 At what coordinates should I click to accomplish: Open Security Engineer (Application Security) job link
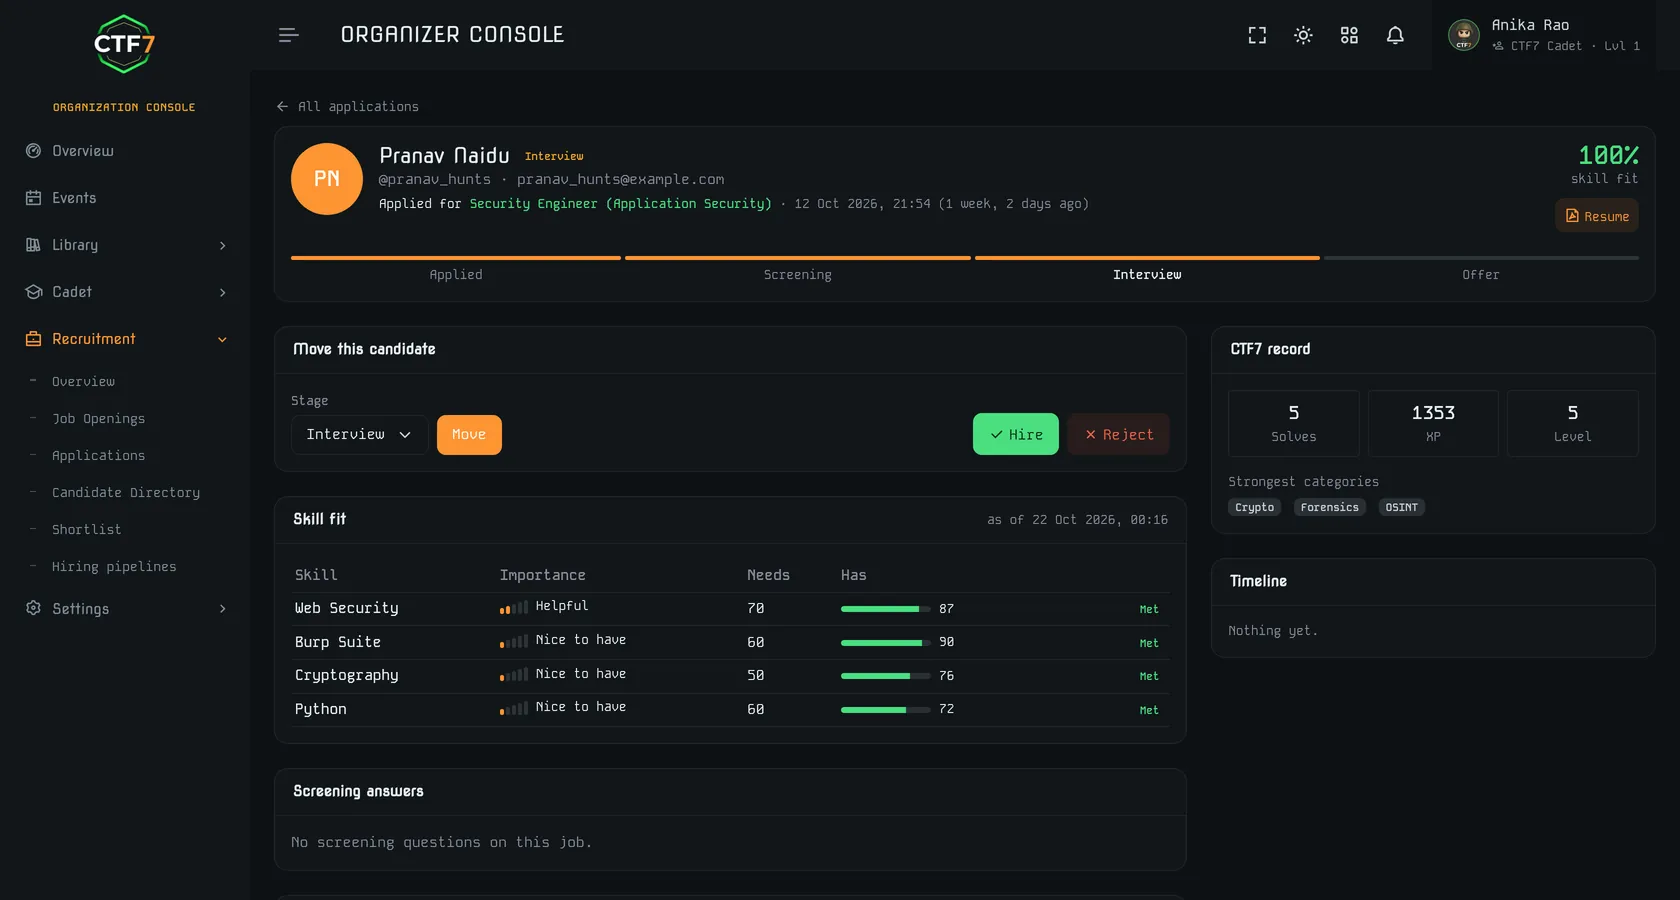pyautogui.click(x=620, y=204)
